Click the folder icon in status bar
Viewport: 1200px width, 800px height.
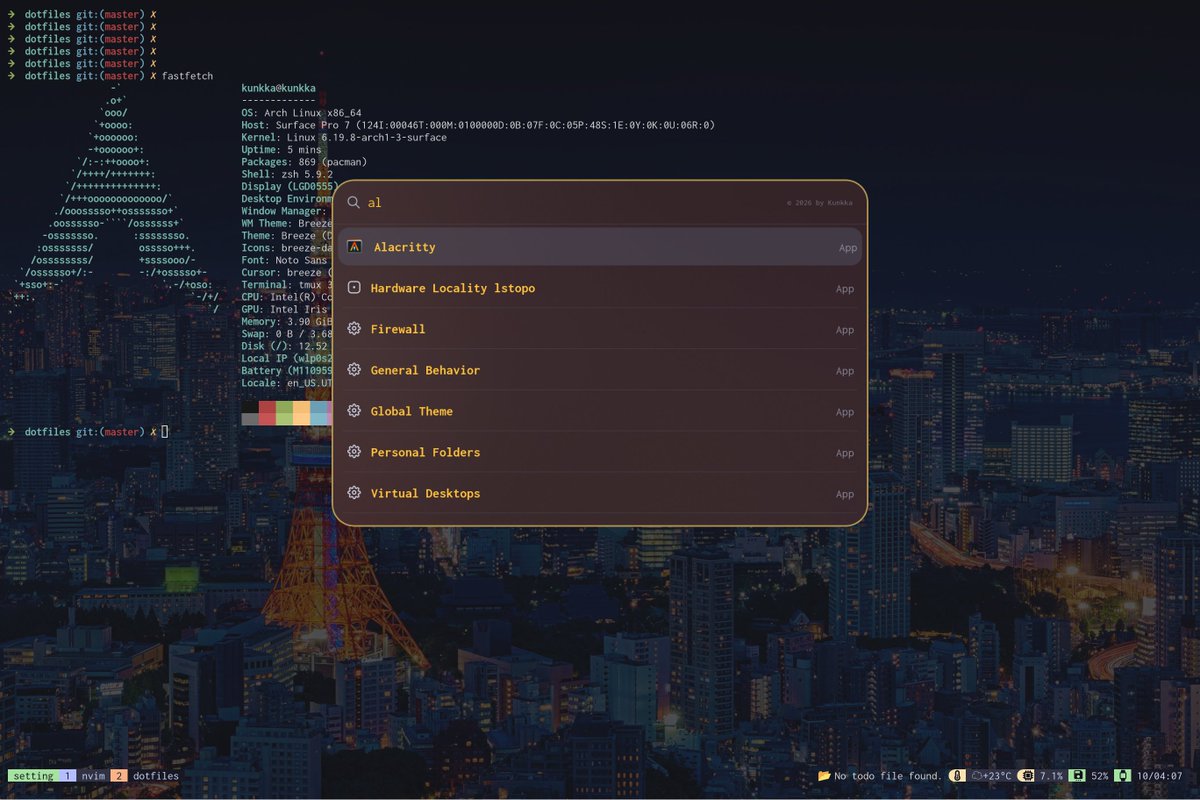pos(824,776)
